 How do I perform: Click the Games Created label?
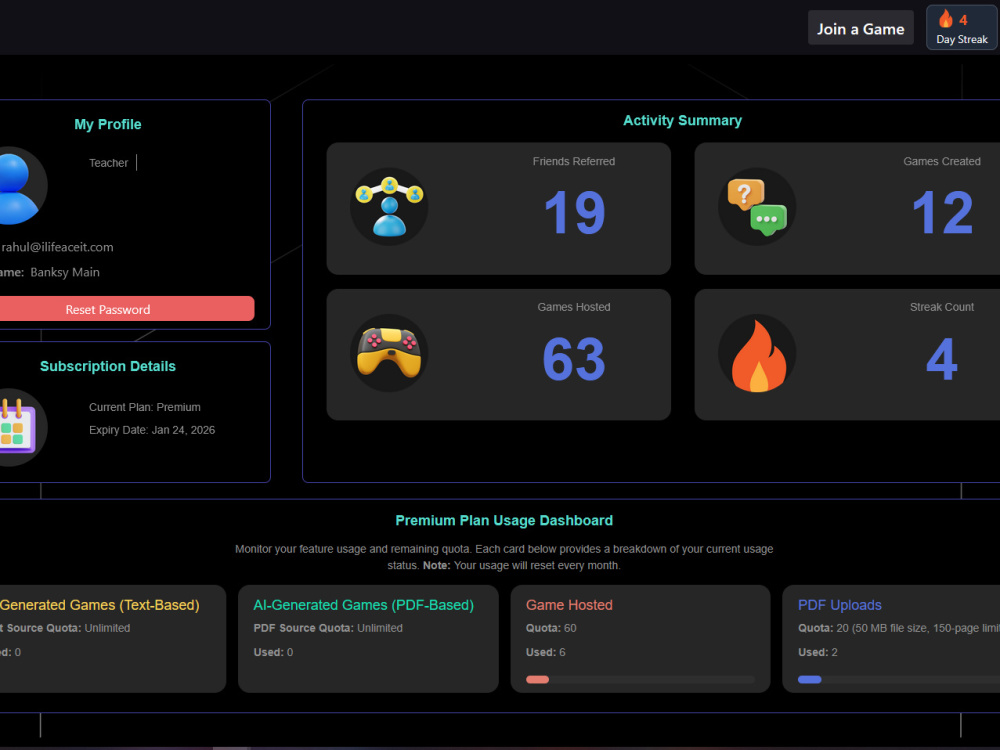[x=942, y=161]
